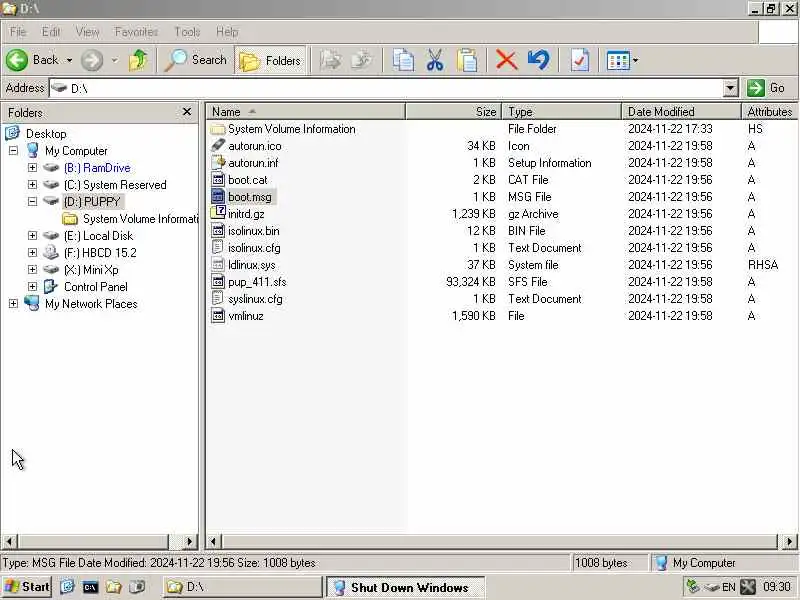Click the Go button
This screenshot has height=600, width=800.
(x=766, y=88)
